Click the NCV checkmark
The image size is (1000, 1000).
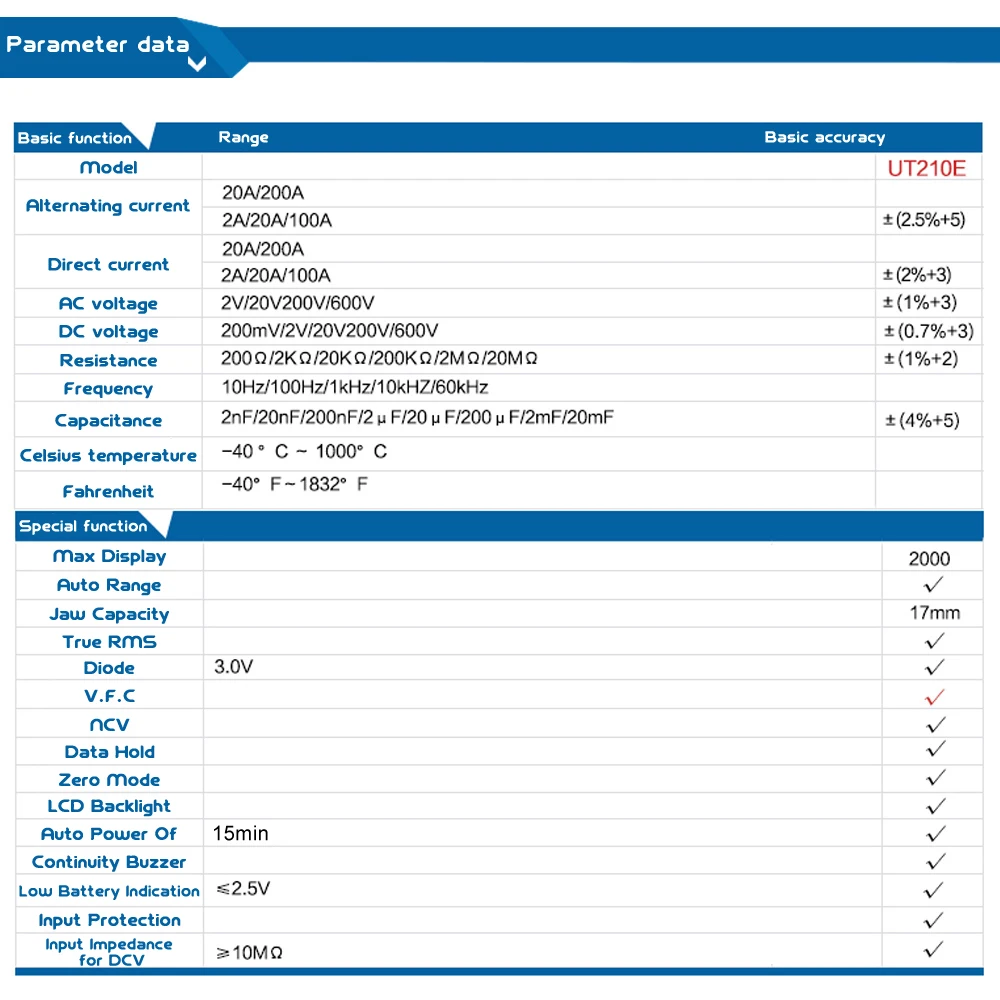coord(936,725)
